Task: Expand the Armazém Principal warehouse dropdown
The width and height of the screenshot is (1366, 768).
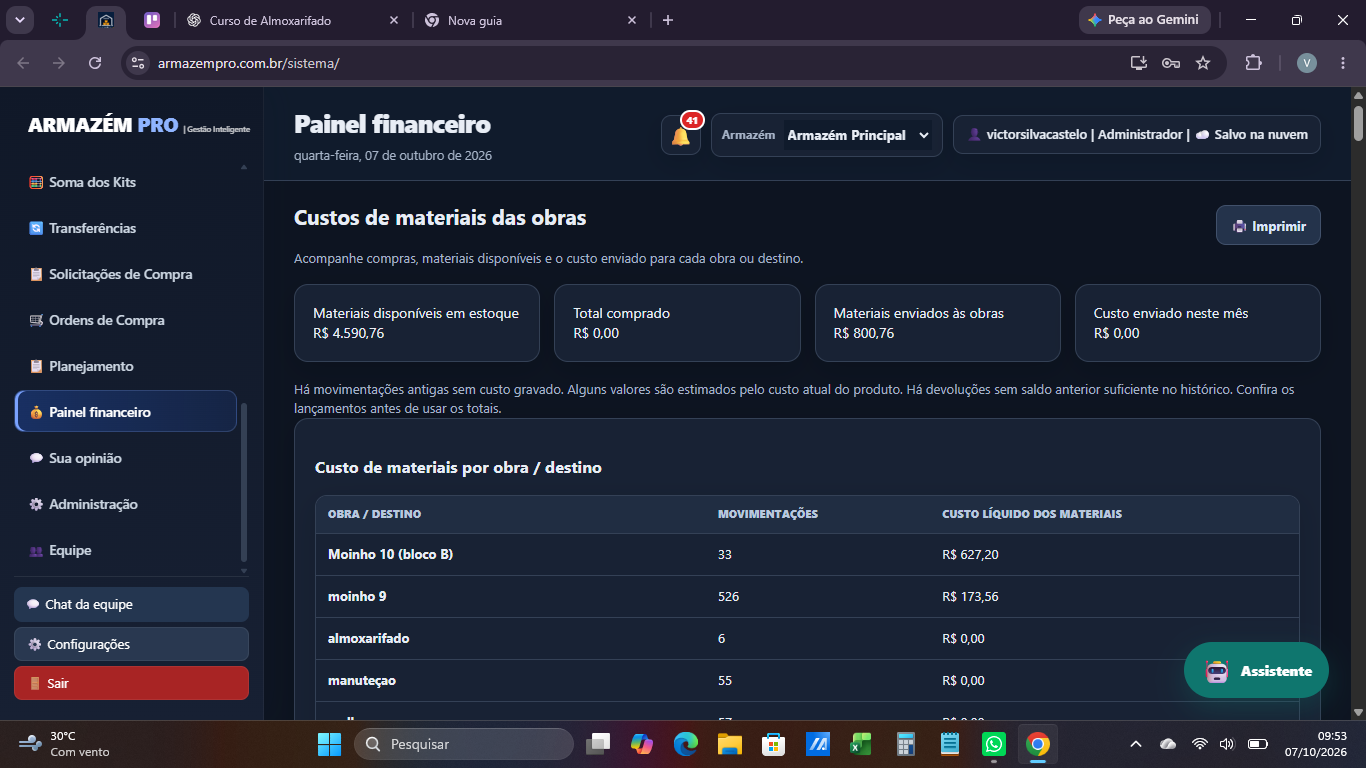Action: pos(857,135)
